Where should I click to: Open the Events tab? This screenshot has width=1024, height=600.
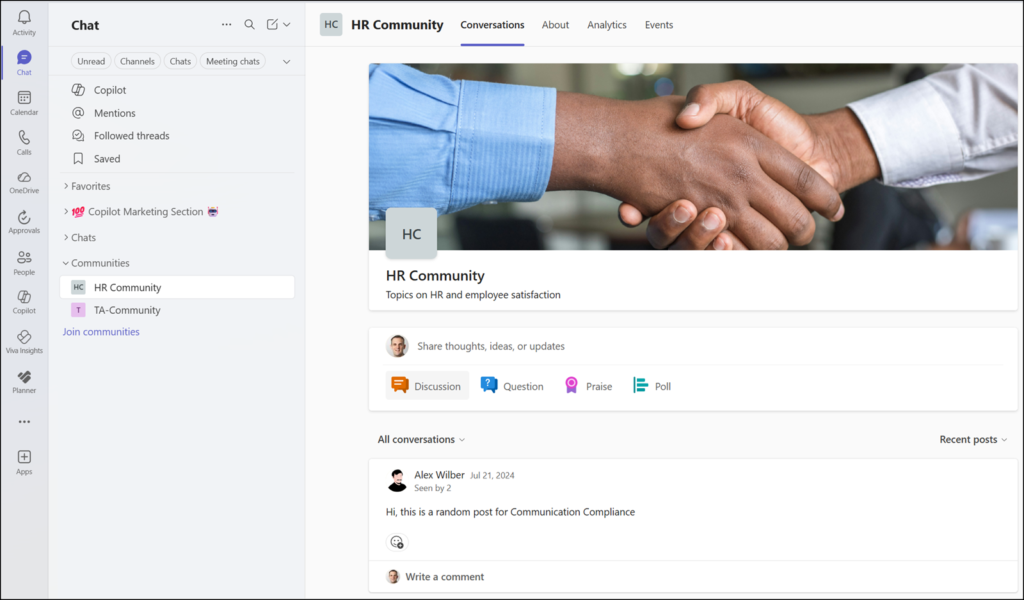(658, 25)
